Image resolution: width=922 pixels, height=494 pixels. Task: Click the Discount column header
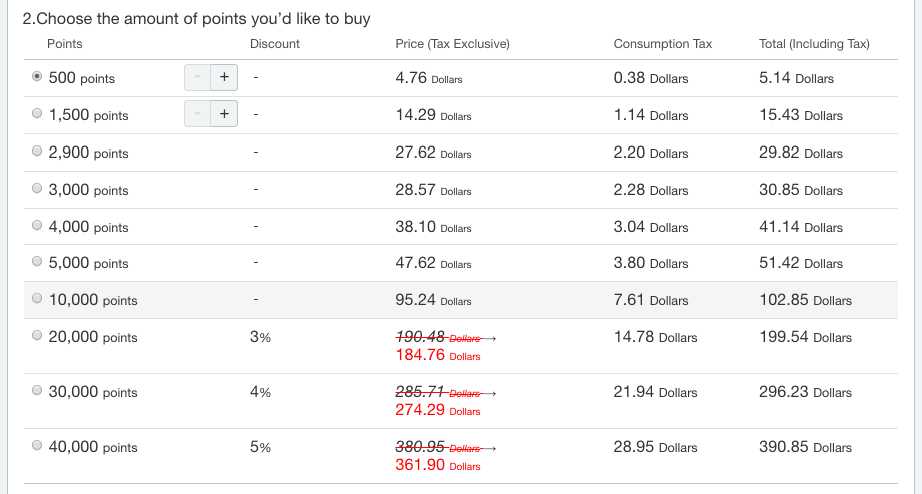pyautogui.click(x=275, y=44)
